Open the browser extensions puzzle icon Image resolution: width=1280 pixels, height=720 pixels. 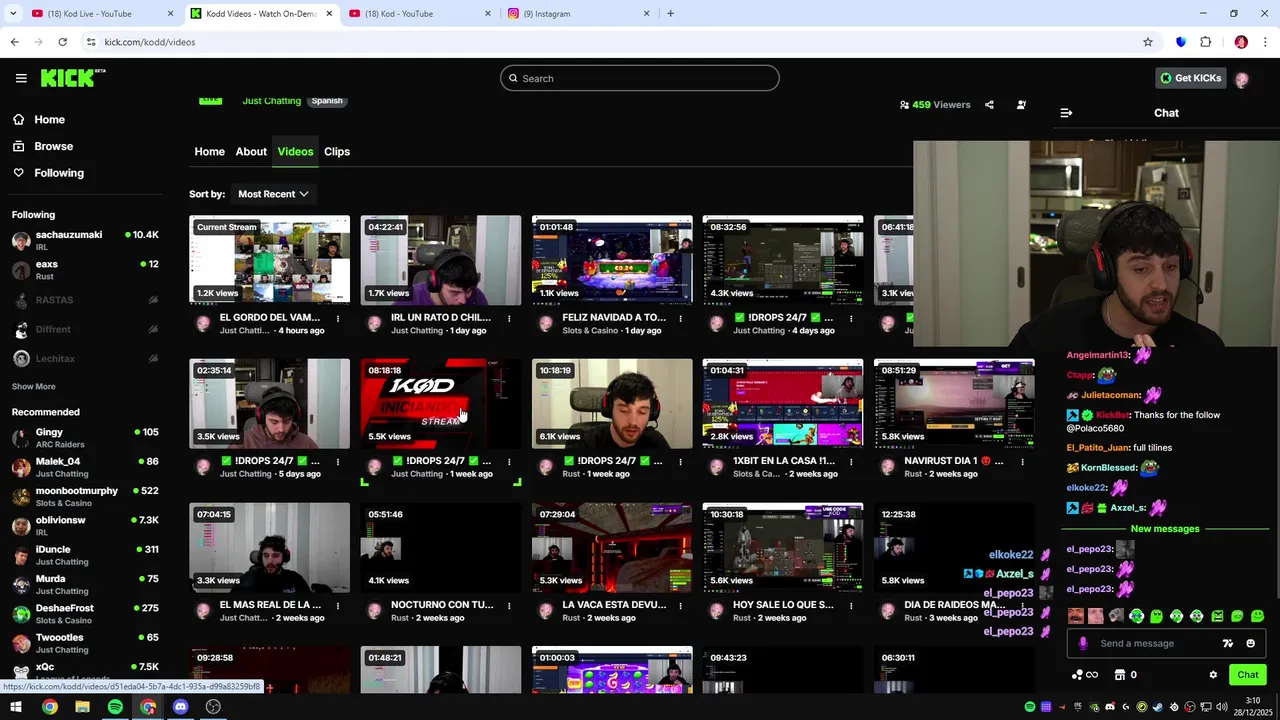(1206, 42)
